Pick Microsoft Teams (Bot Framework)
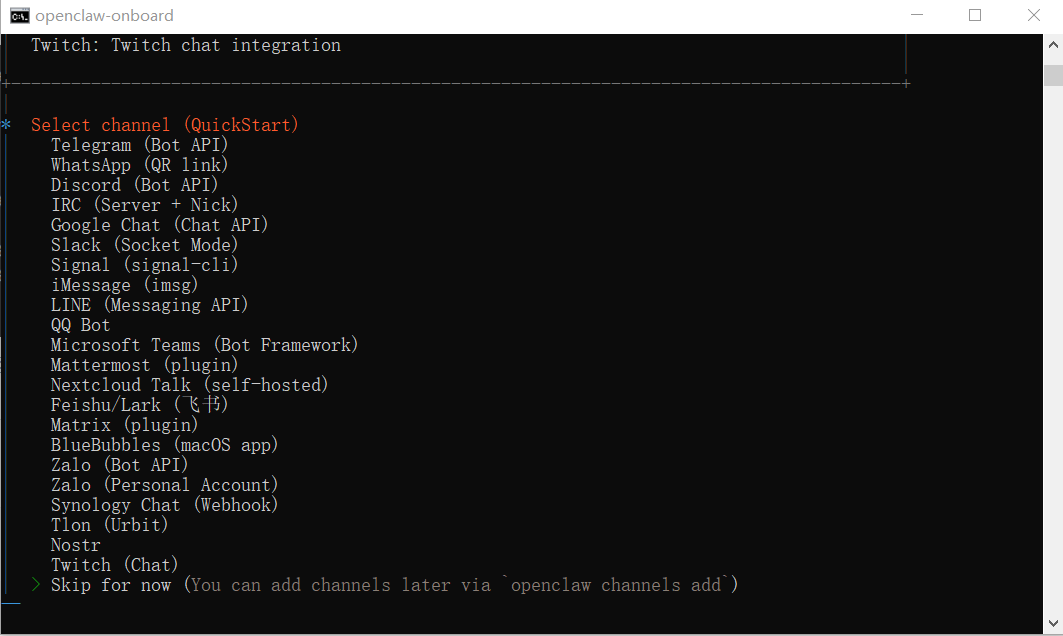1063x636 pixels. 205,345
